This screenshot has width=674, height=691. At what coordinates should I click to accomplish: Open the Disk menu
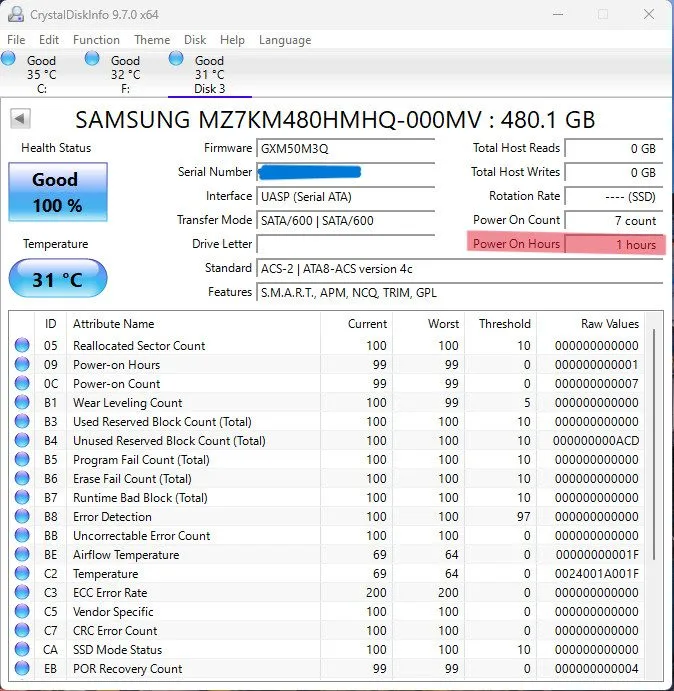click(195, 40)
